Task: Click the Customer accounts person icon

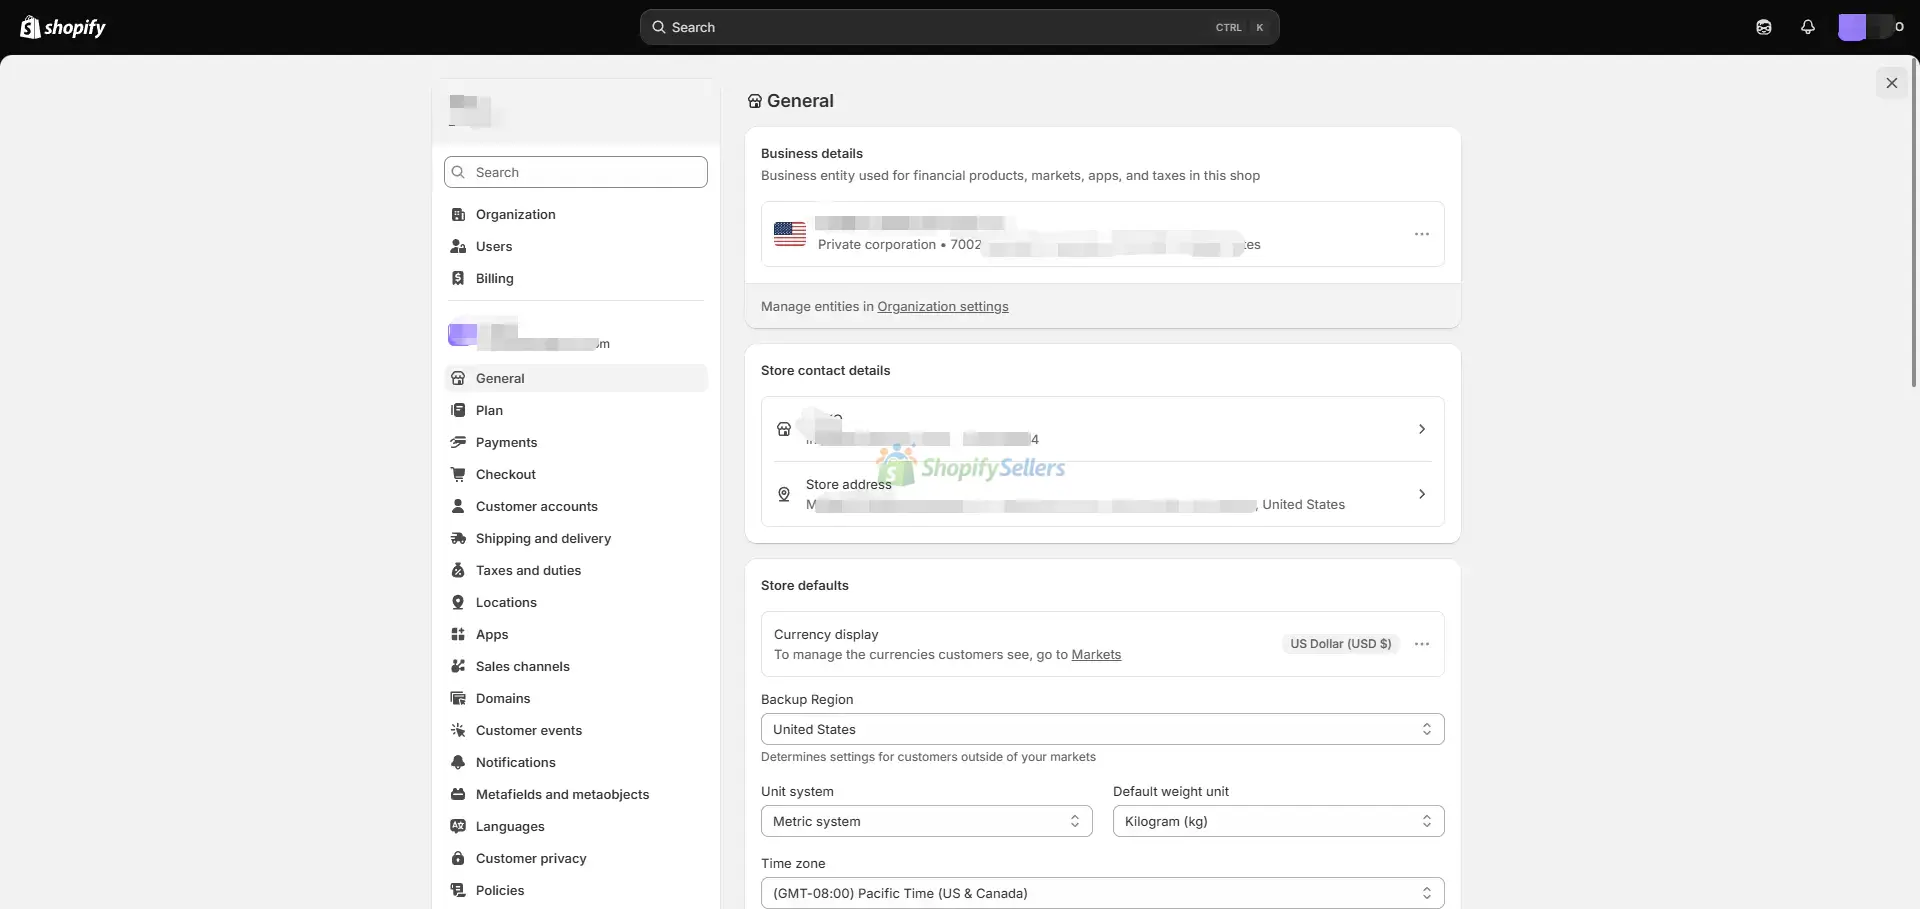Action: tap(458, 506)
